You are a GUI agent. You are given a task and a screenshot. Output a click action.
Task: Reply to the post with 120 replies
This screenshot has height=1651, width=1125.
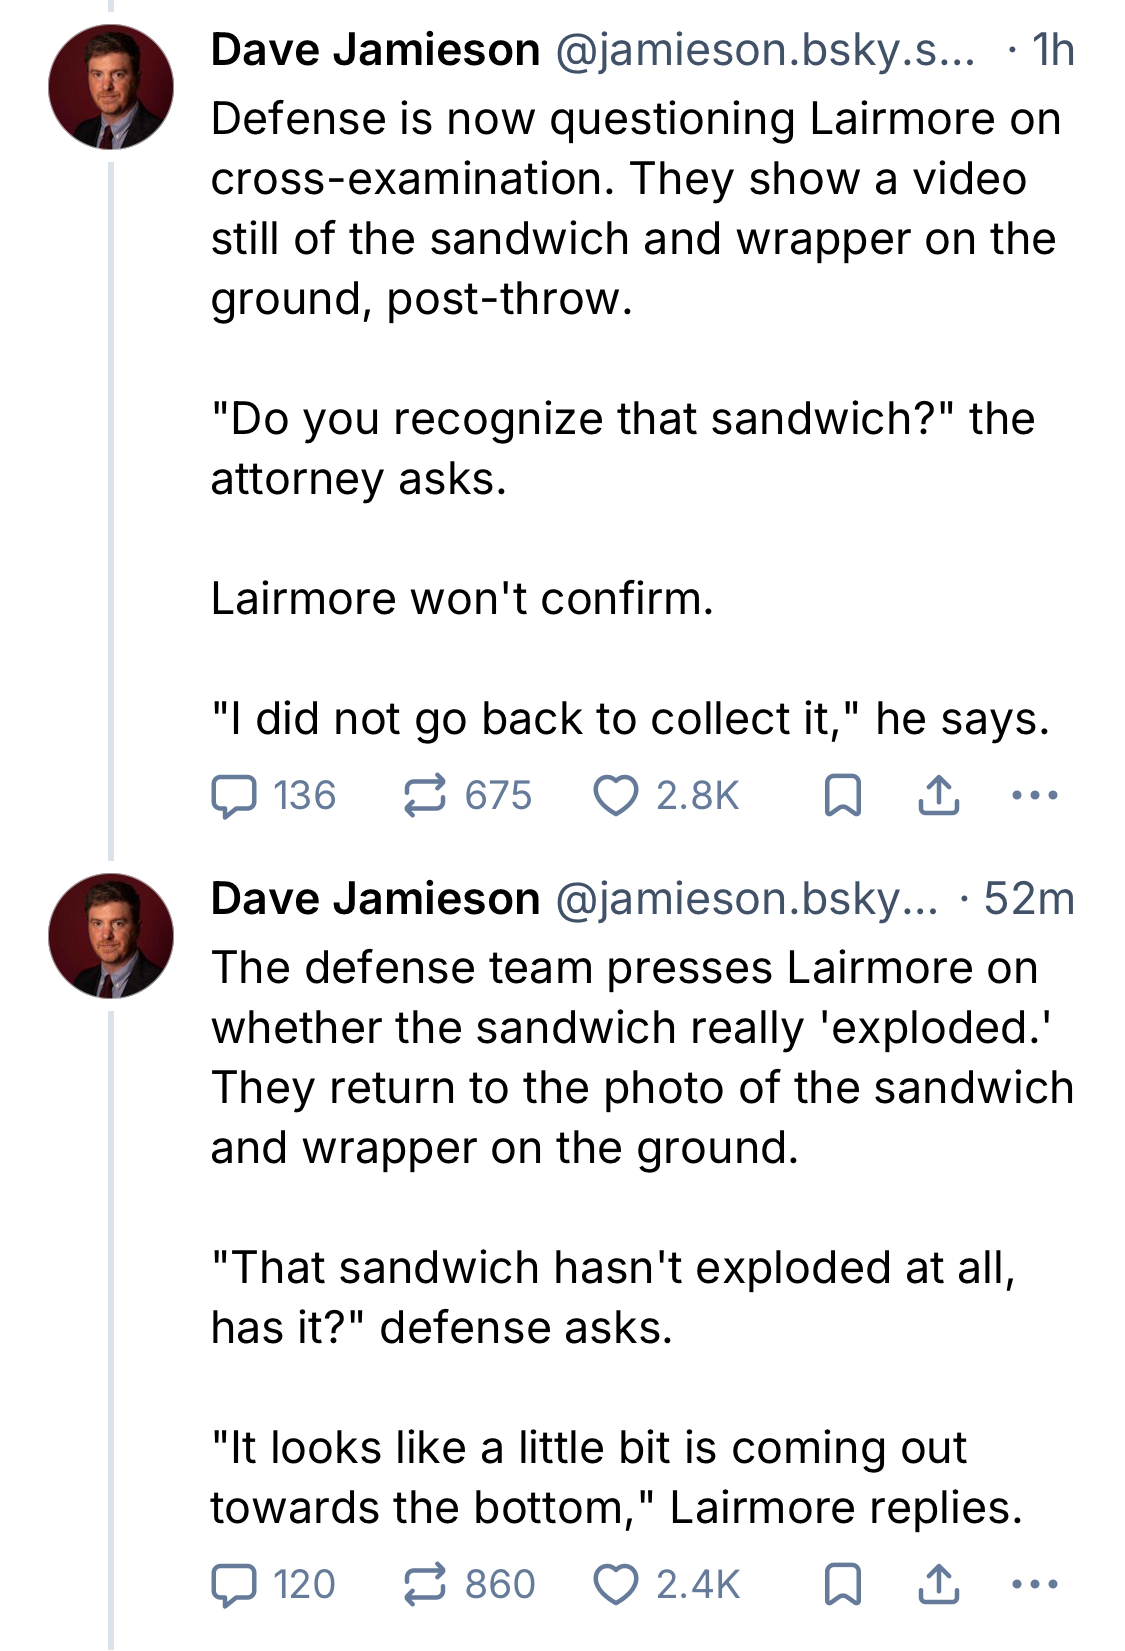[234, 1585]
